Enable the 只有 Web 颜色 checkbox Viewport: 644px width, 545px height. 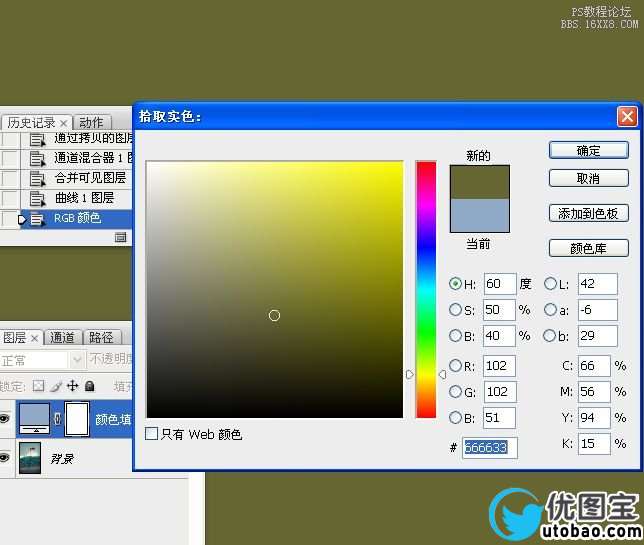point(152,434)
